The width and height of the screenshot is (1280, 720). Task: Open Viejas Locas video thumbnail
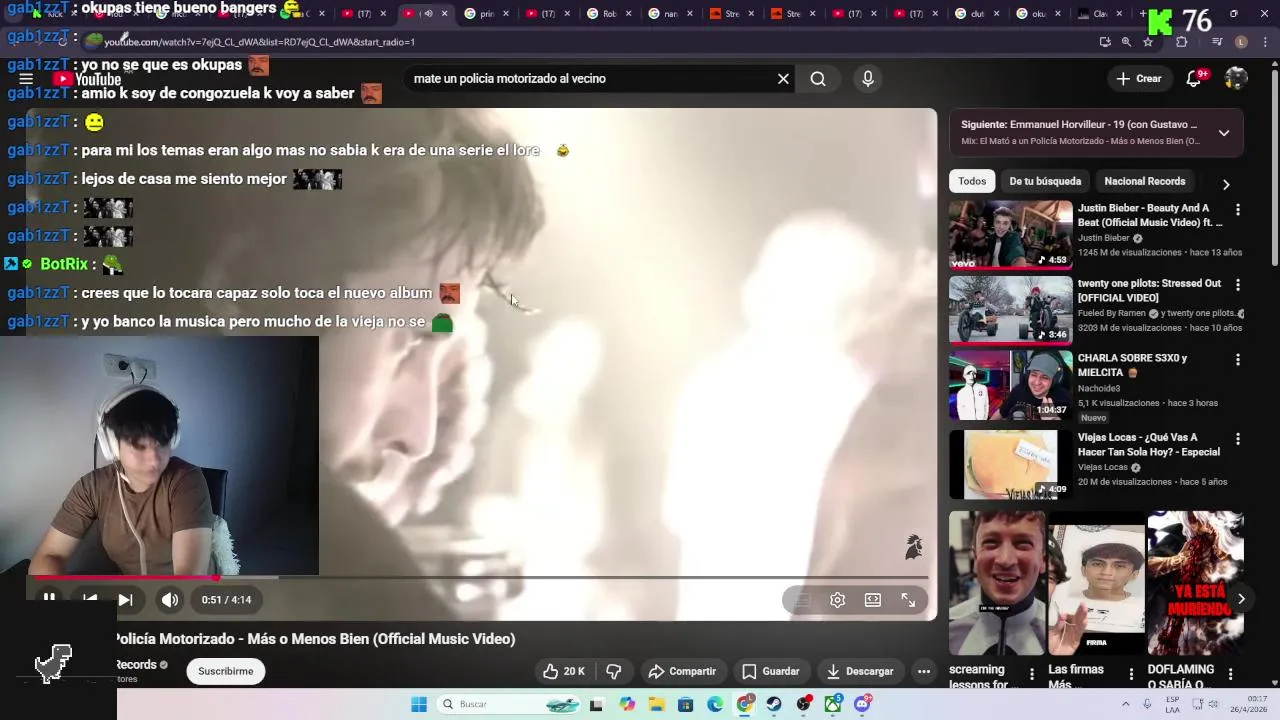[1010, 464]
